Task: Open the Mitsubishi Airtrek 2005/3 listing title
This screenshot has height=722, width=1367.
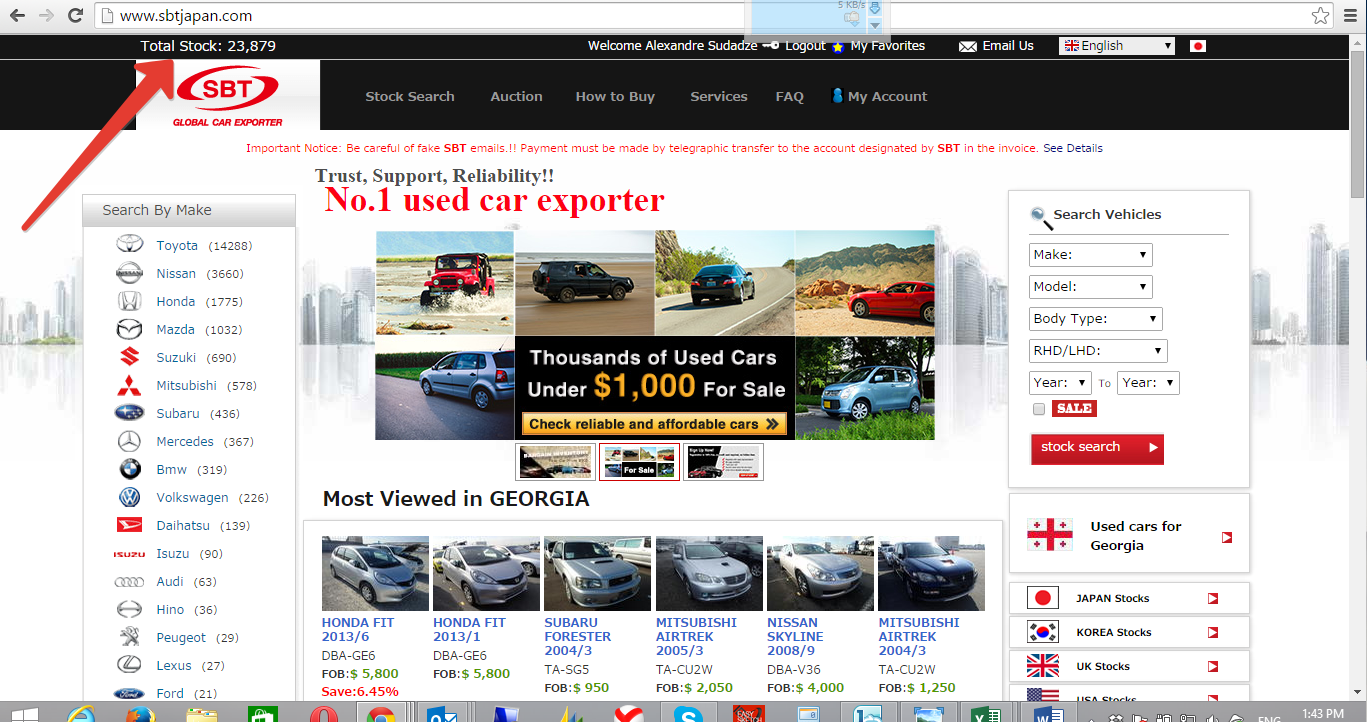Action: [696, 636]
